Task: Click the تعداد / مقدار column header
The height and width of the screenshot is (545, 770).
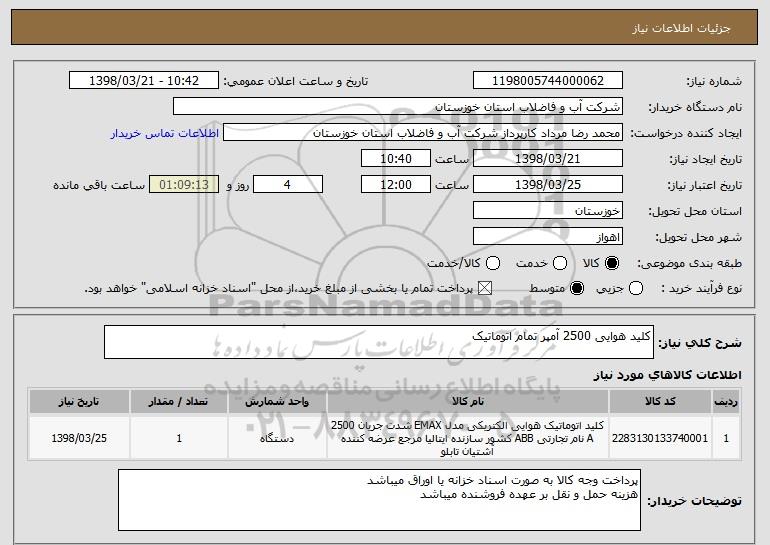Action: click(x=179, y=402)
